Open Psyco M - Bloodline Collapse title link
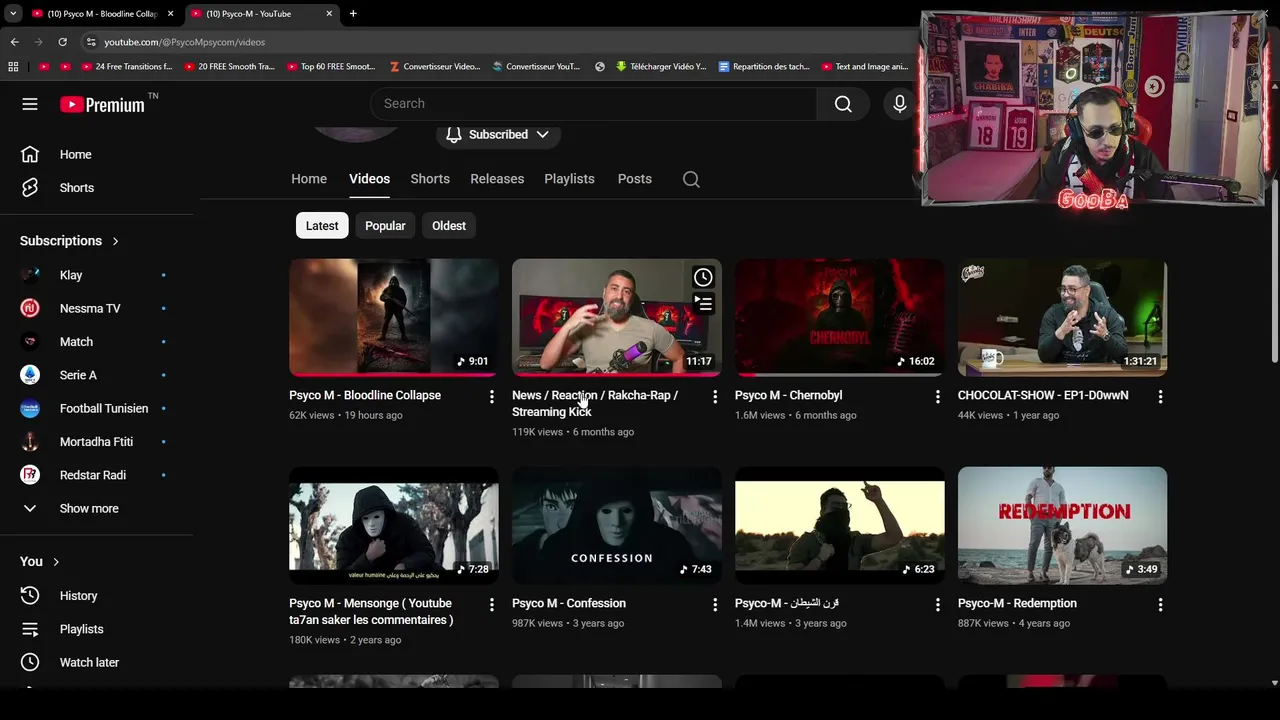The image size is (1280, 720). point(365,396)
